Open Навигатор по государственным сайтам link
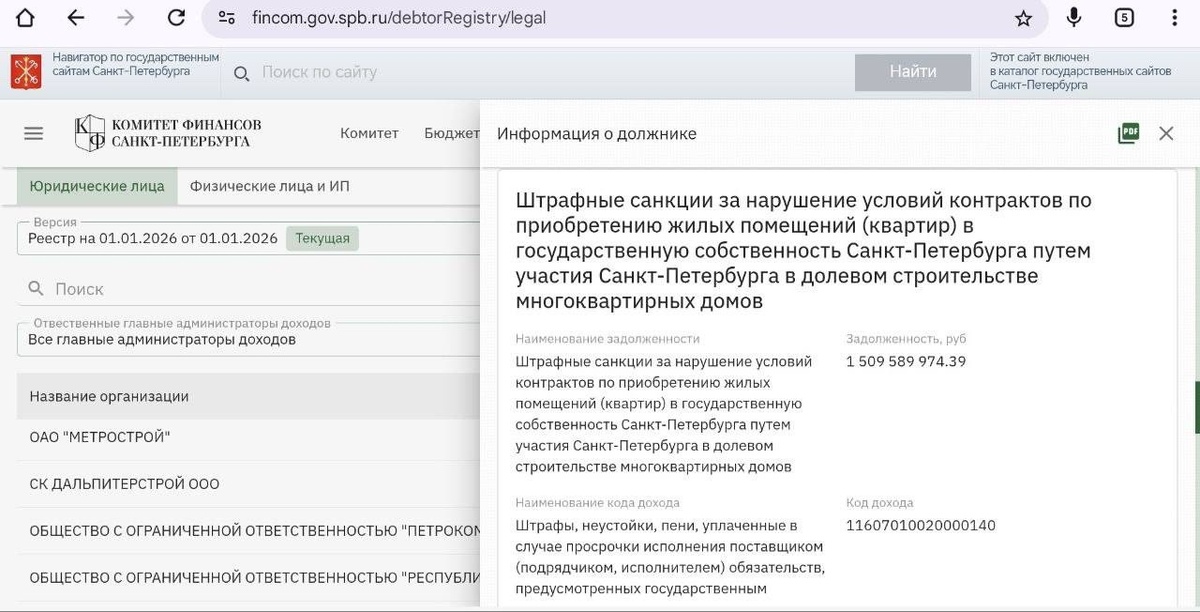This screenshot has width=1200, height=612. pyautogui.click(x=135, y=65)
